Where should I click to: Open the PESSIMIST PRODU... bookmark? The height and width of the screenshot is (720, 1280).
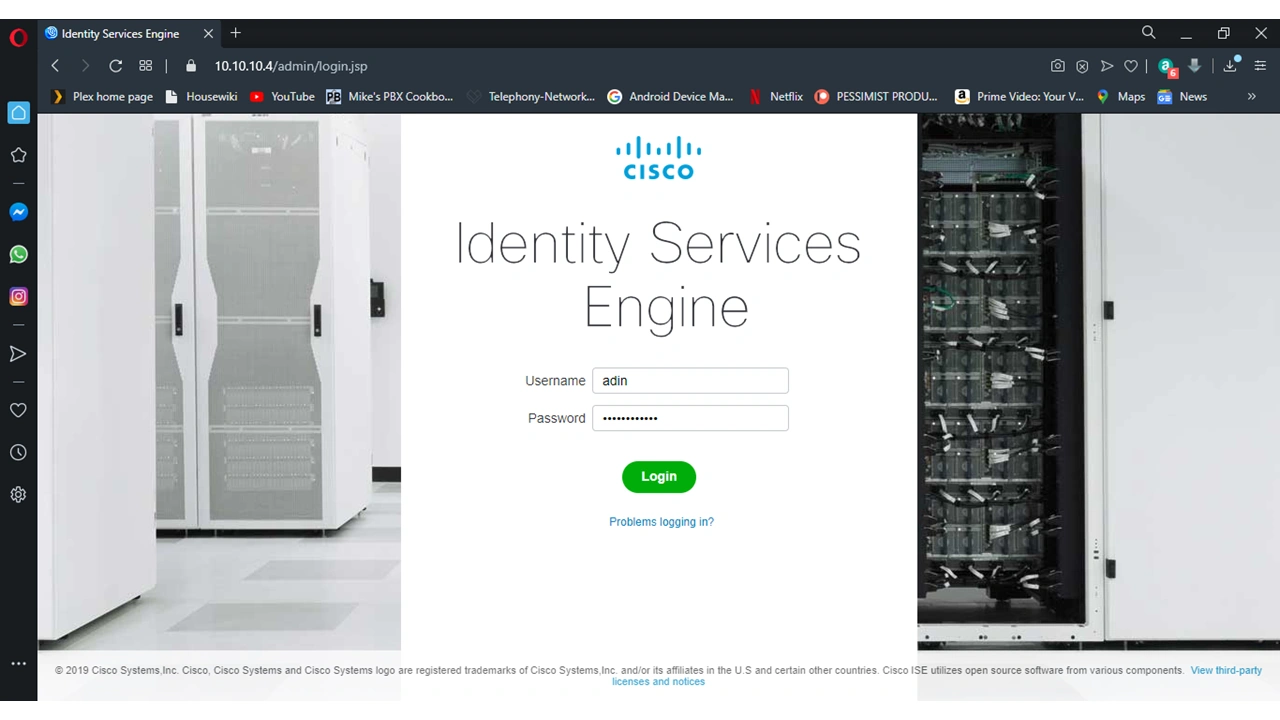[877, 97]
